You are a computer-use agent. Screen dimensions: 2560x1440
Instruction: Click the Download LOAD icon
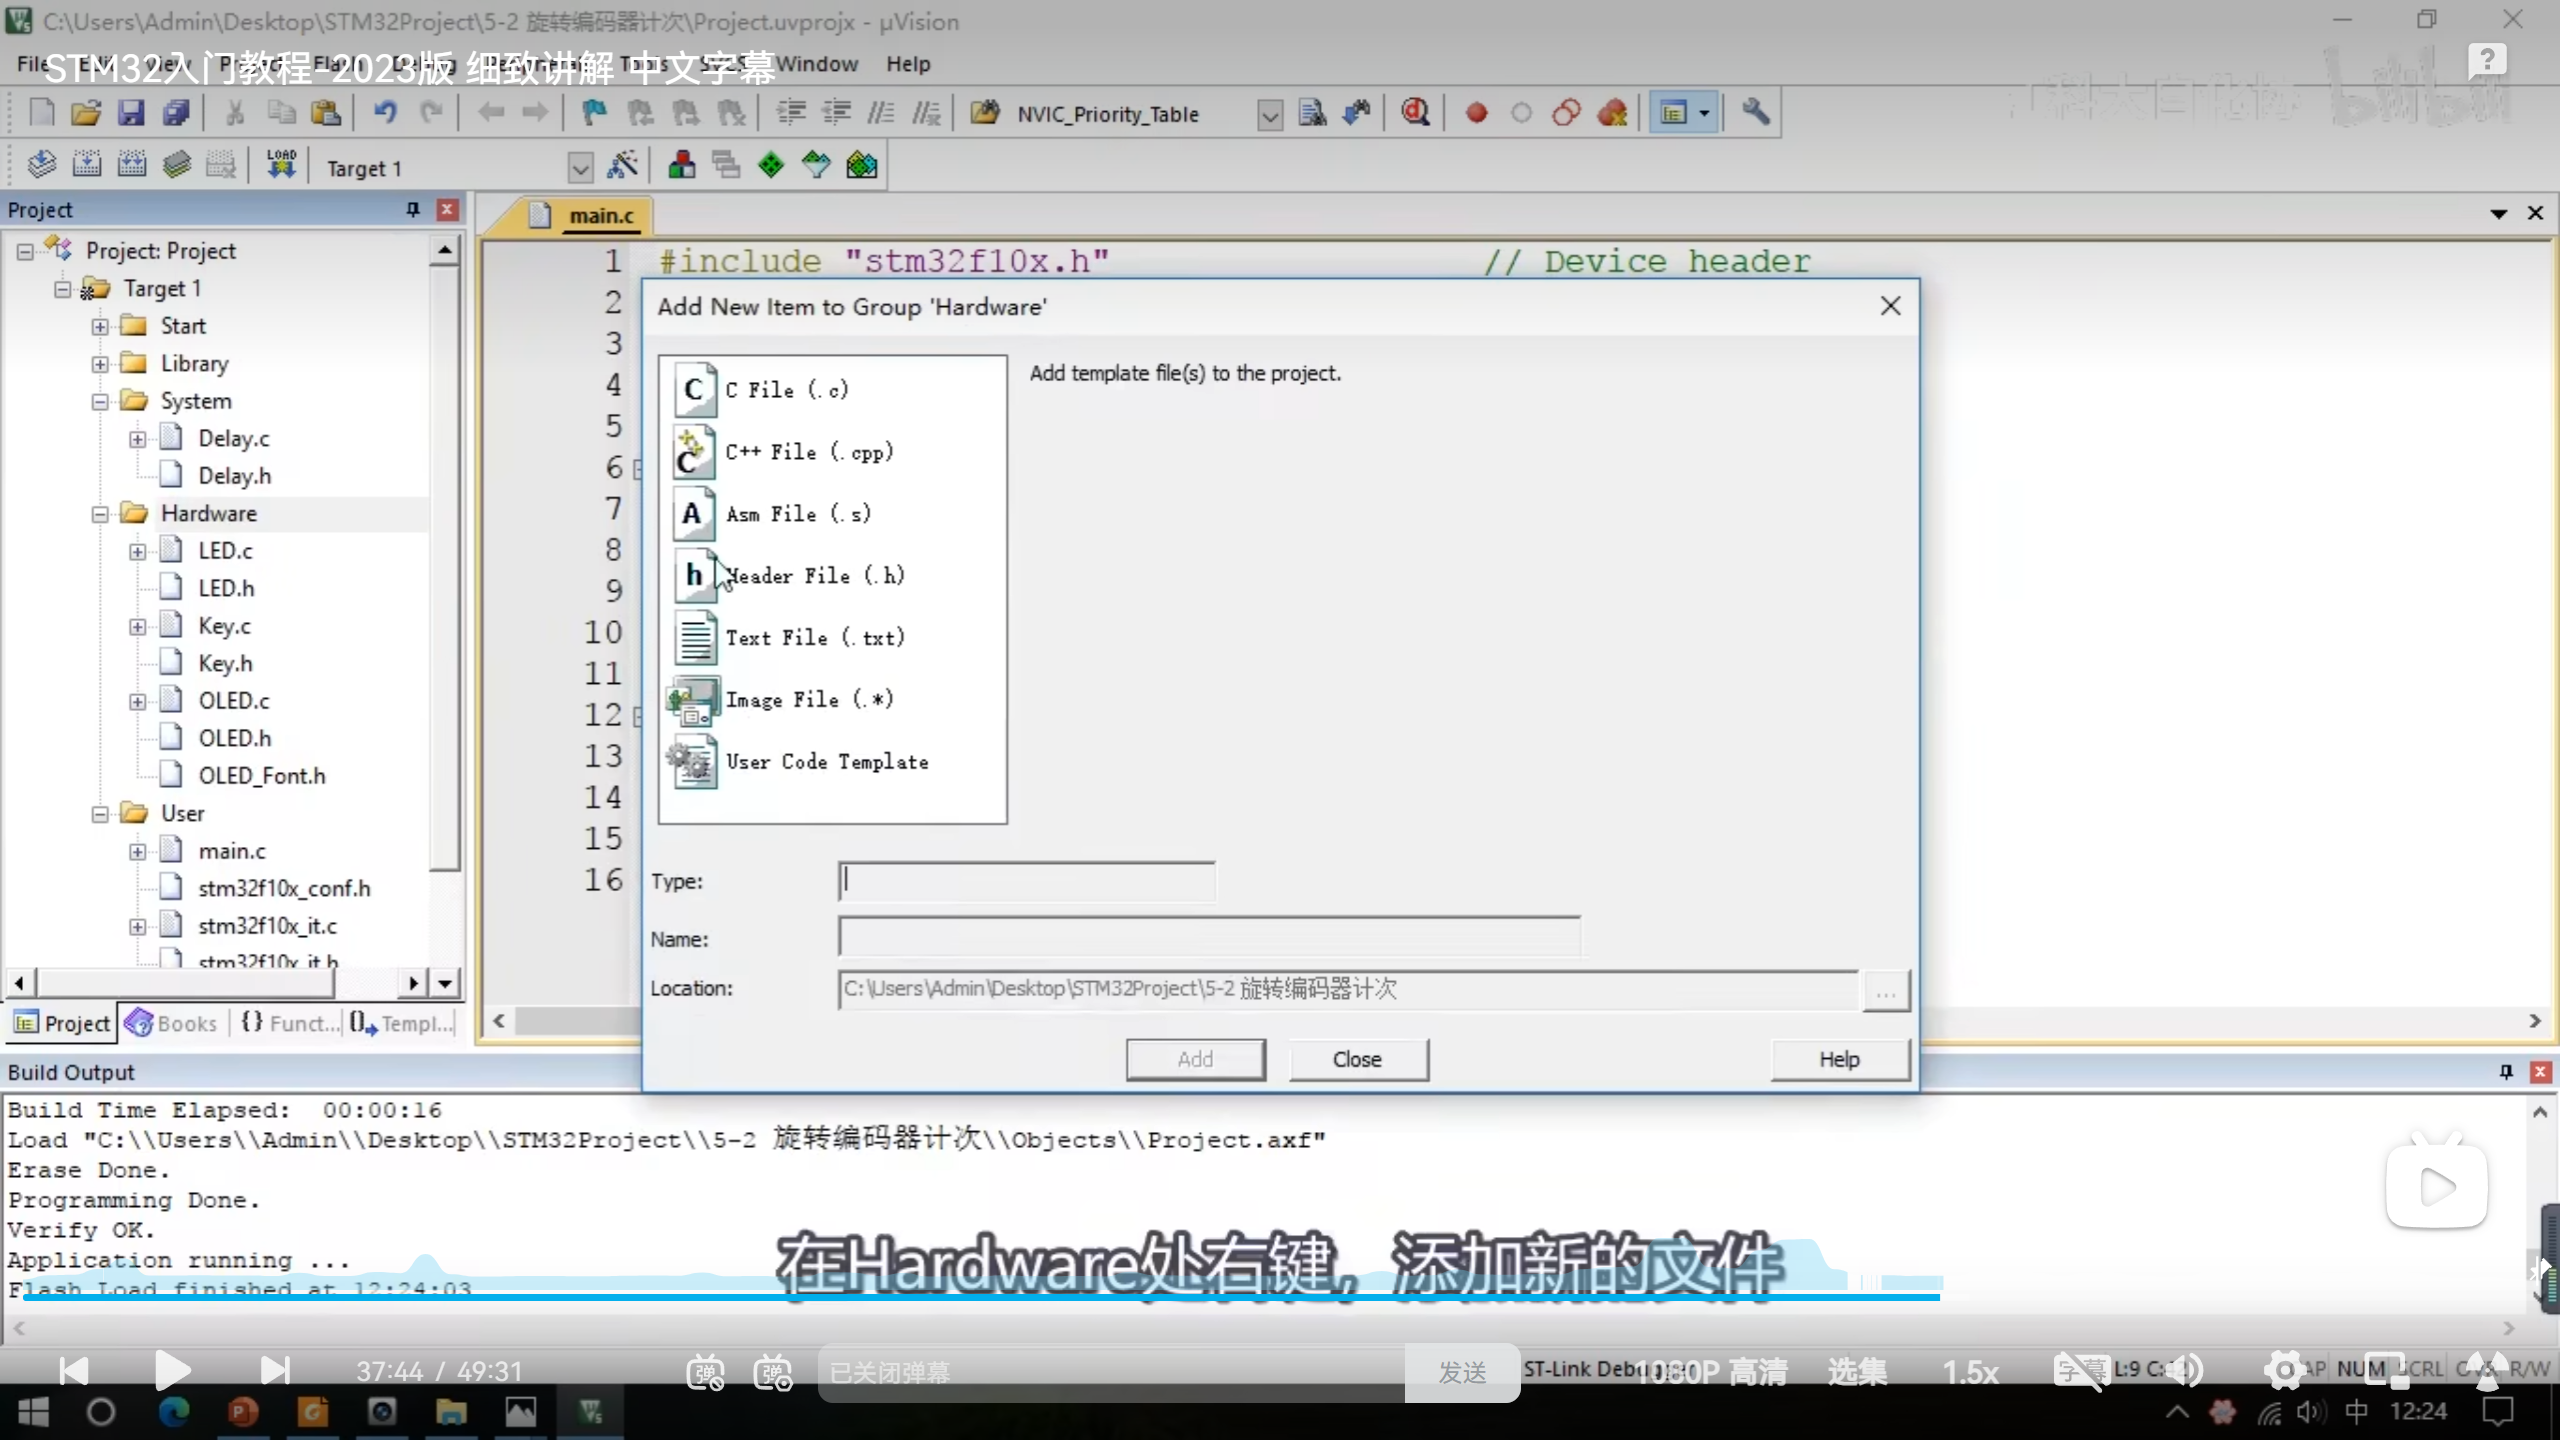(x=281, y=165)
